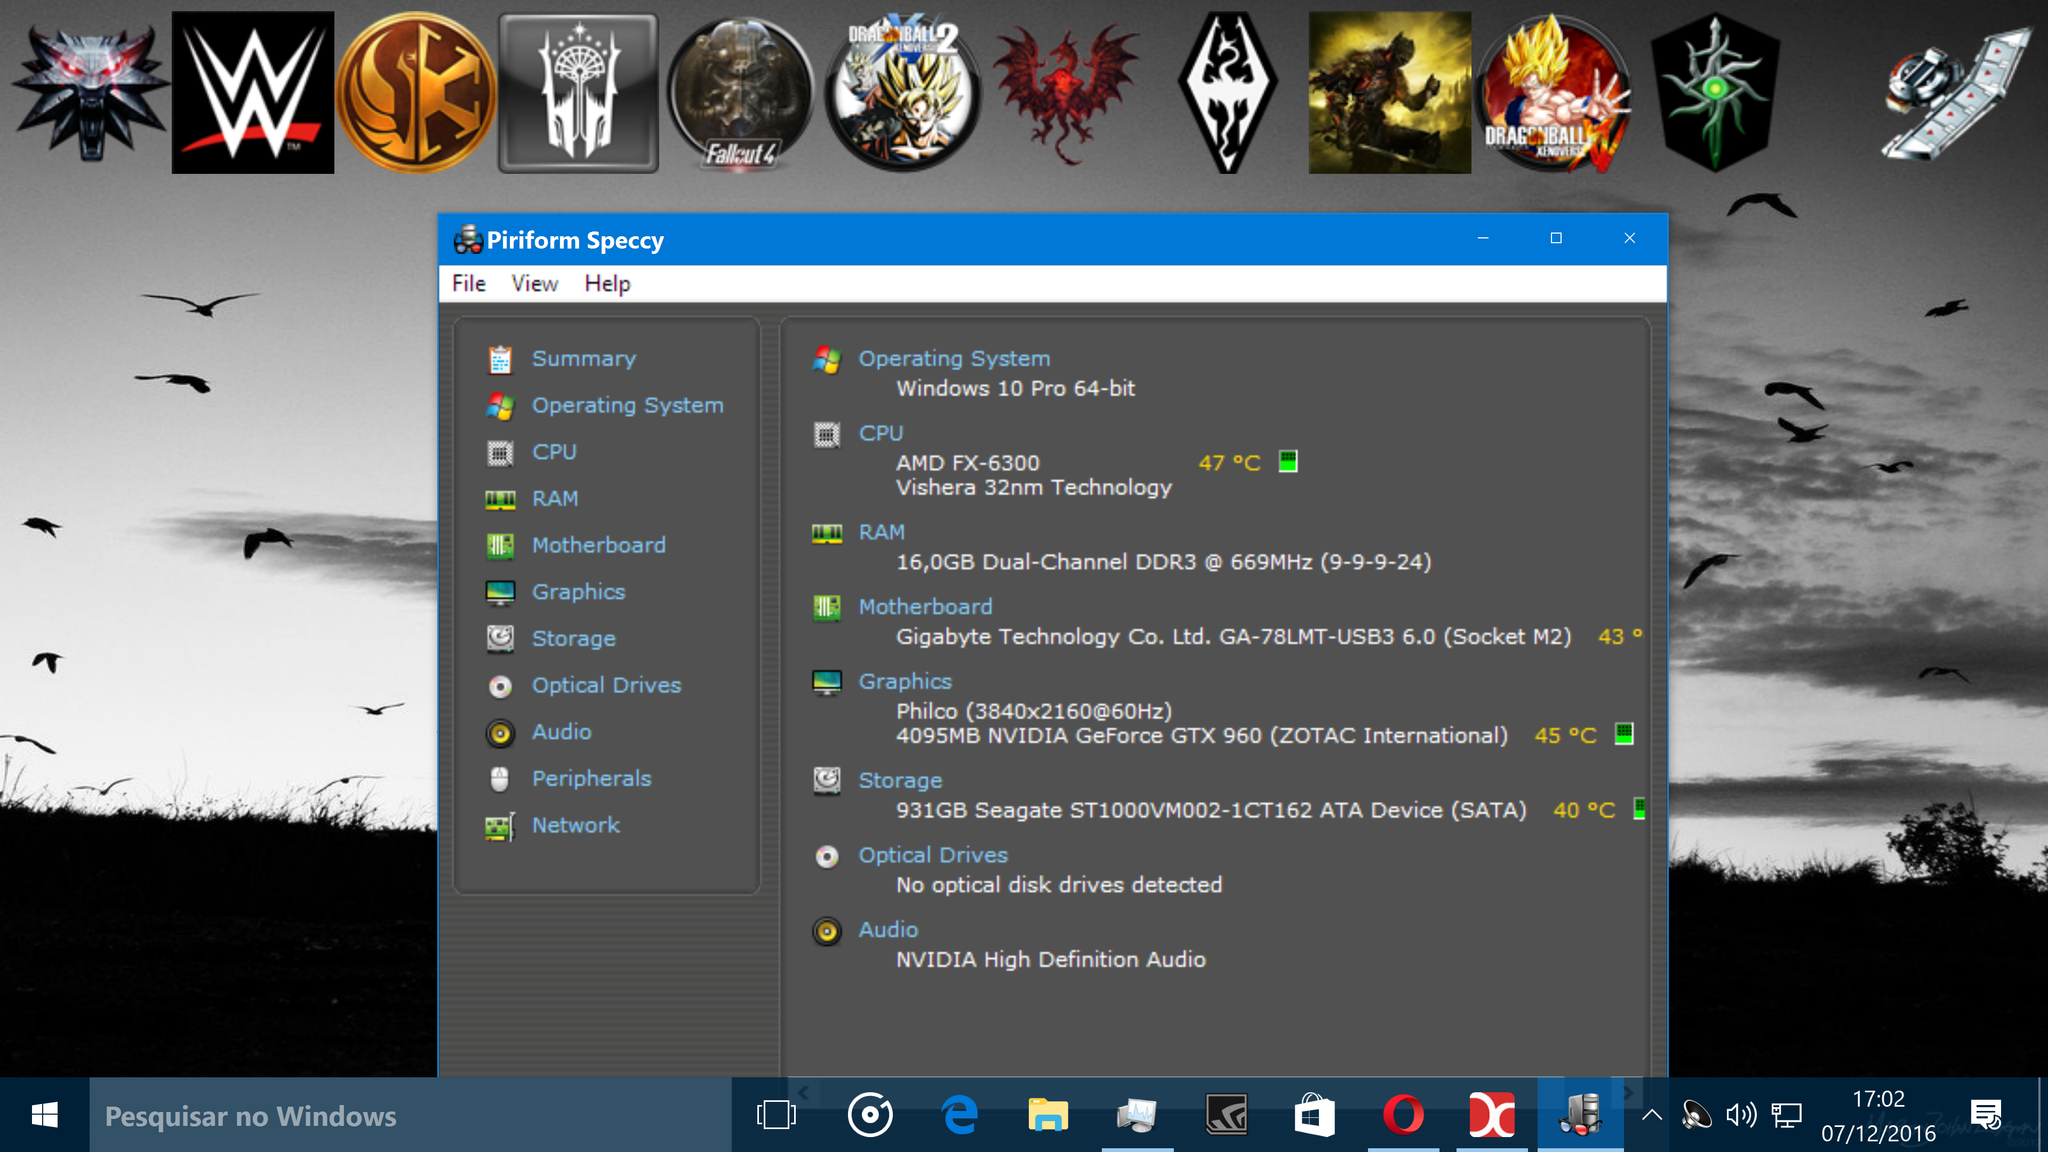
Task: Maximize the Piriform Speccy window
Action: coord(1556,238)
